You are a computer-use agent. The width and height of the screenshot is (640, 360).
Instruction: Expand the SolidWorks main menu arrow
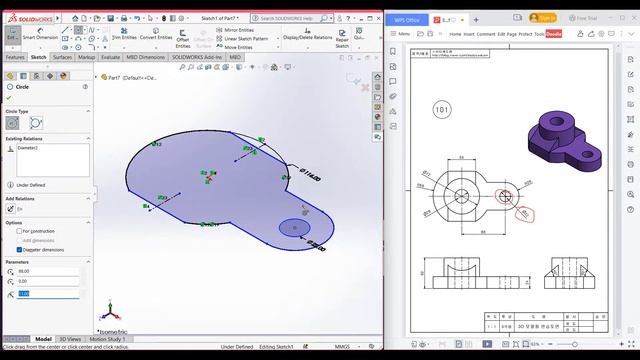coord(58,18)
